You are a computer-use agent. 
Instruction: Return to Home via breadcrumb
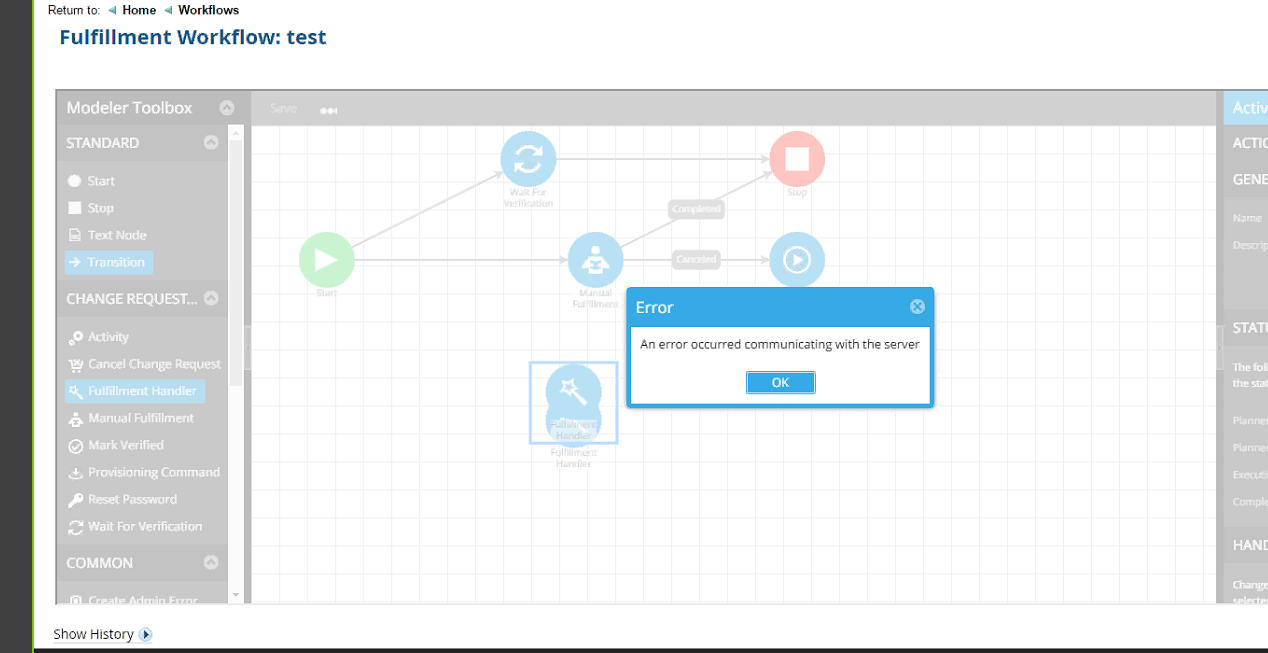(x=138, y=10)
